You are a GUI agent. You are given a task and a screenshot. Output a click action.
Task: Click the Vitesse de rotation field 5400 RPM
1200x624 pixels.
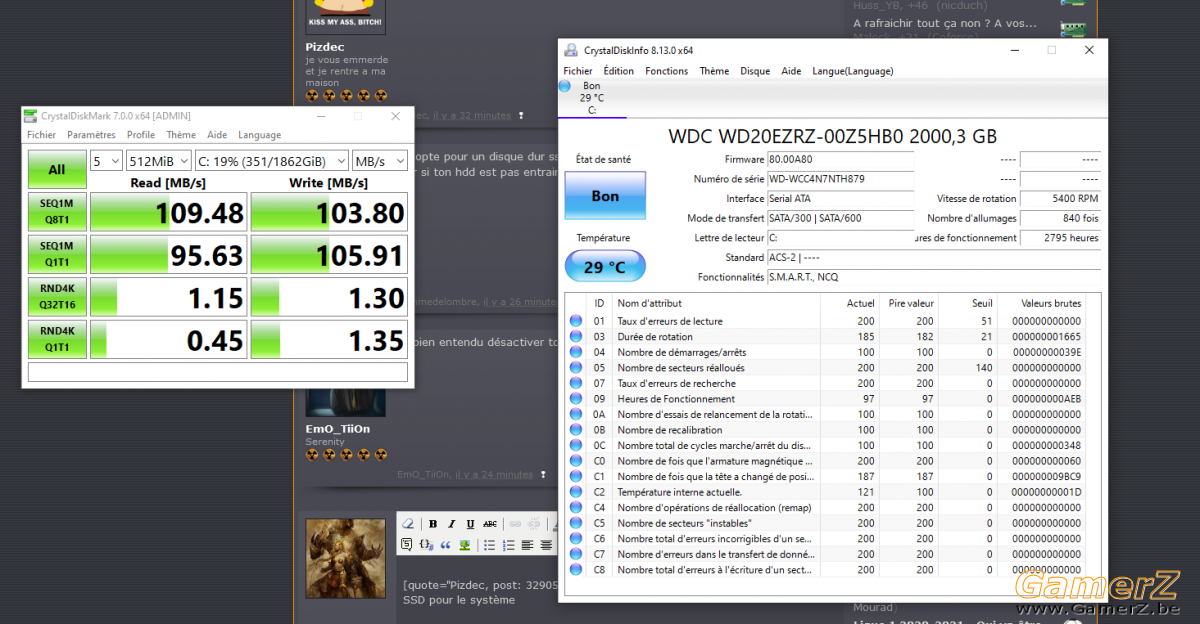pyautogui.click(x=1060, y=199)
